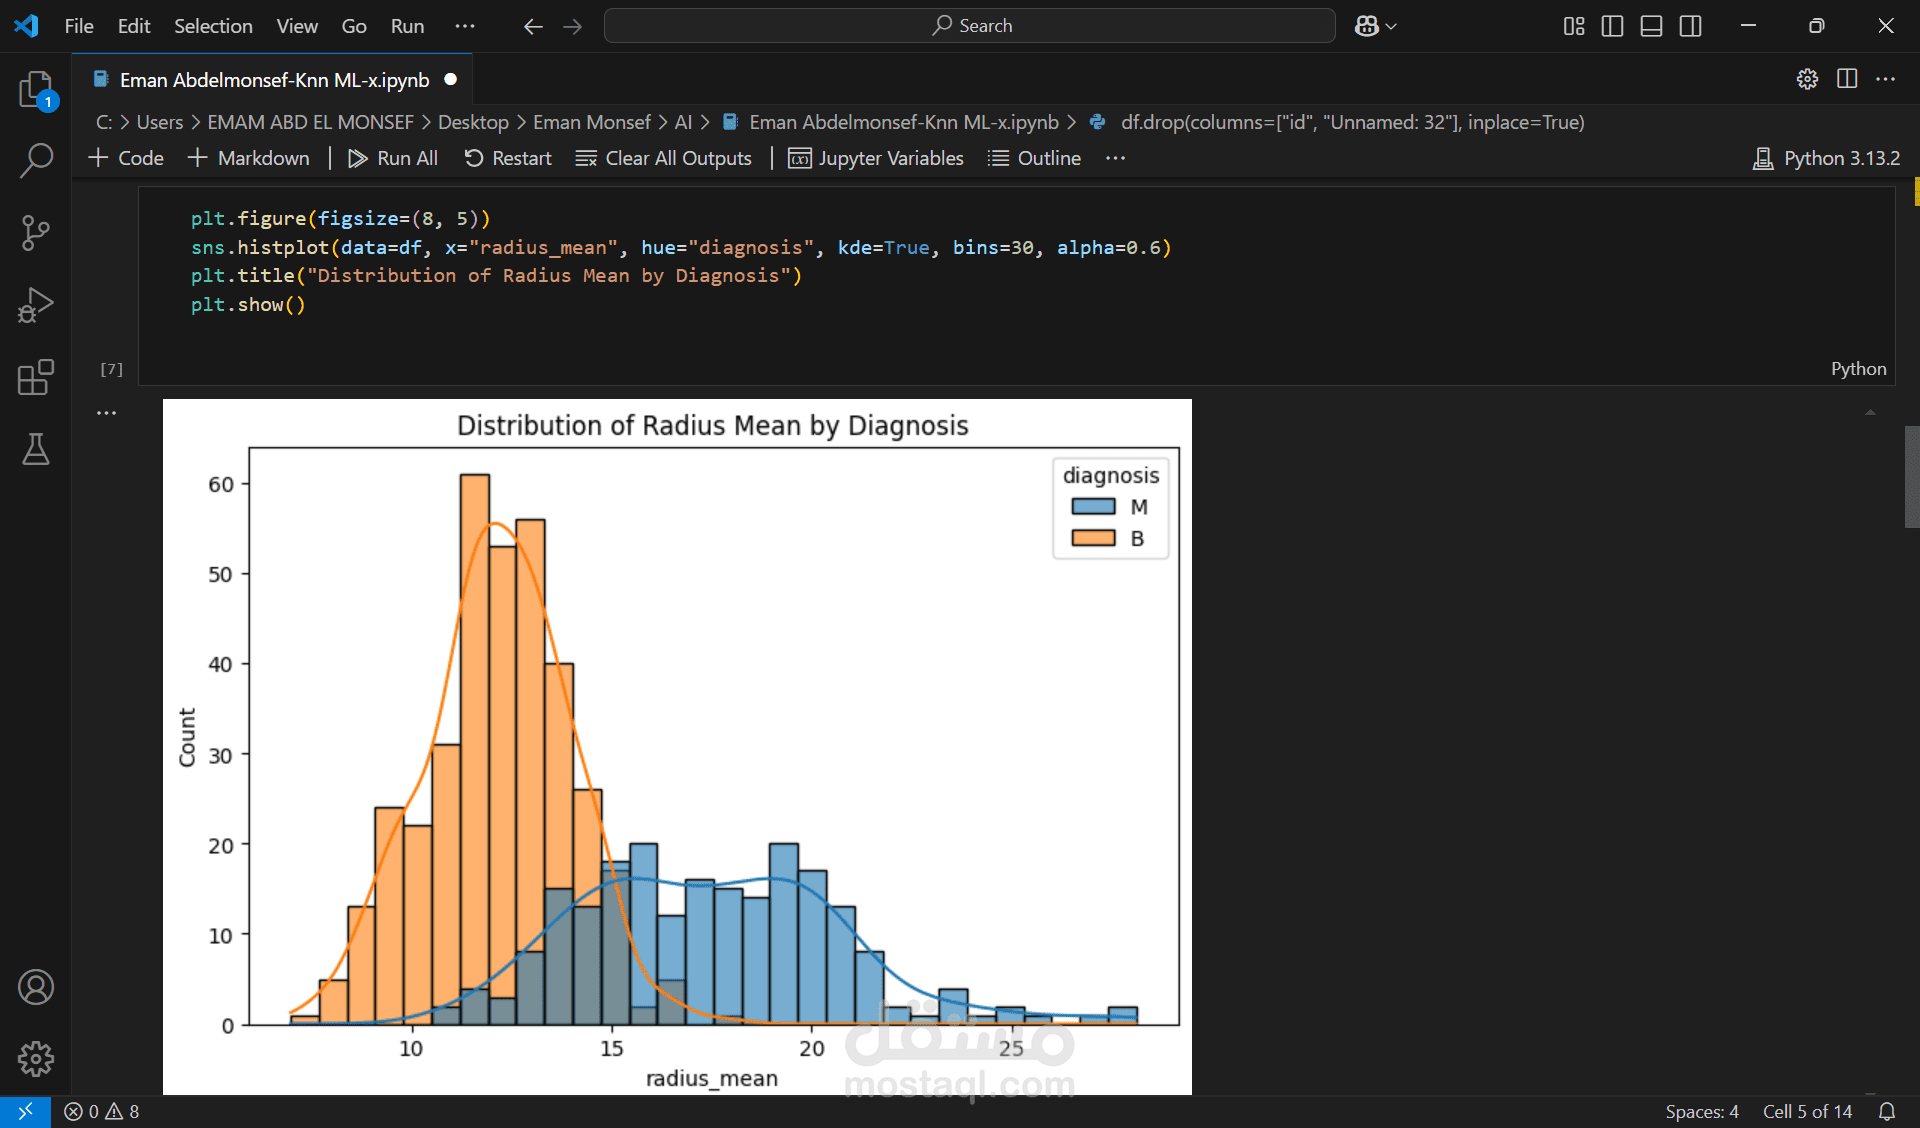Image resolution: width=1920 pixels, height=1128 pixels.
Task: Open the Extensions view
Action: click(36, 377)
